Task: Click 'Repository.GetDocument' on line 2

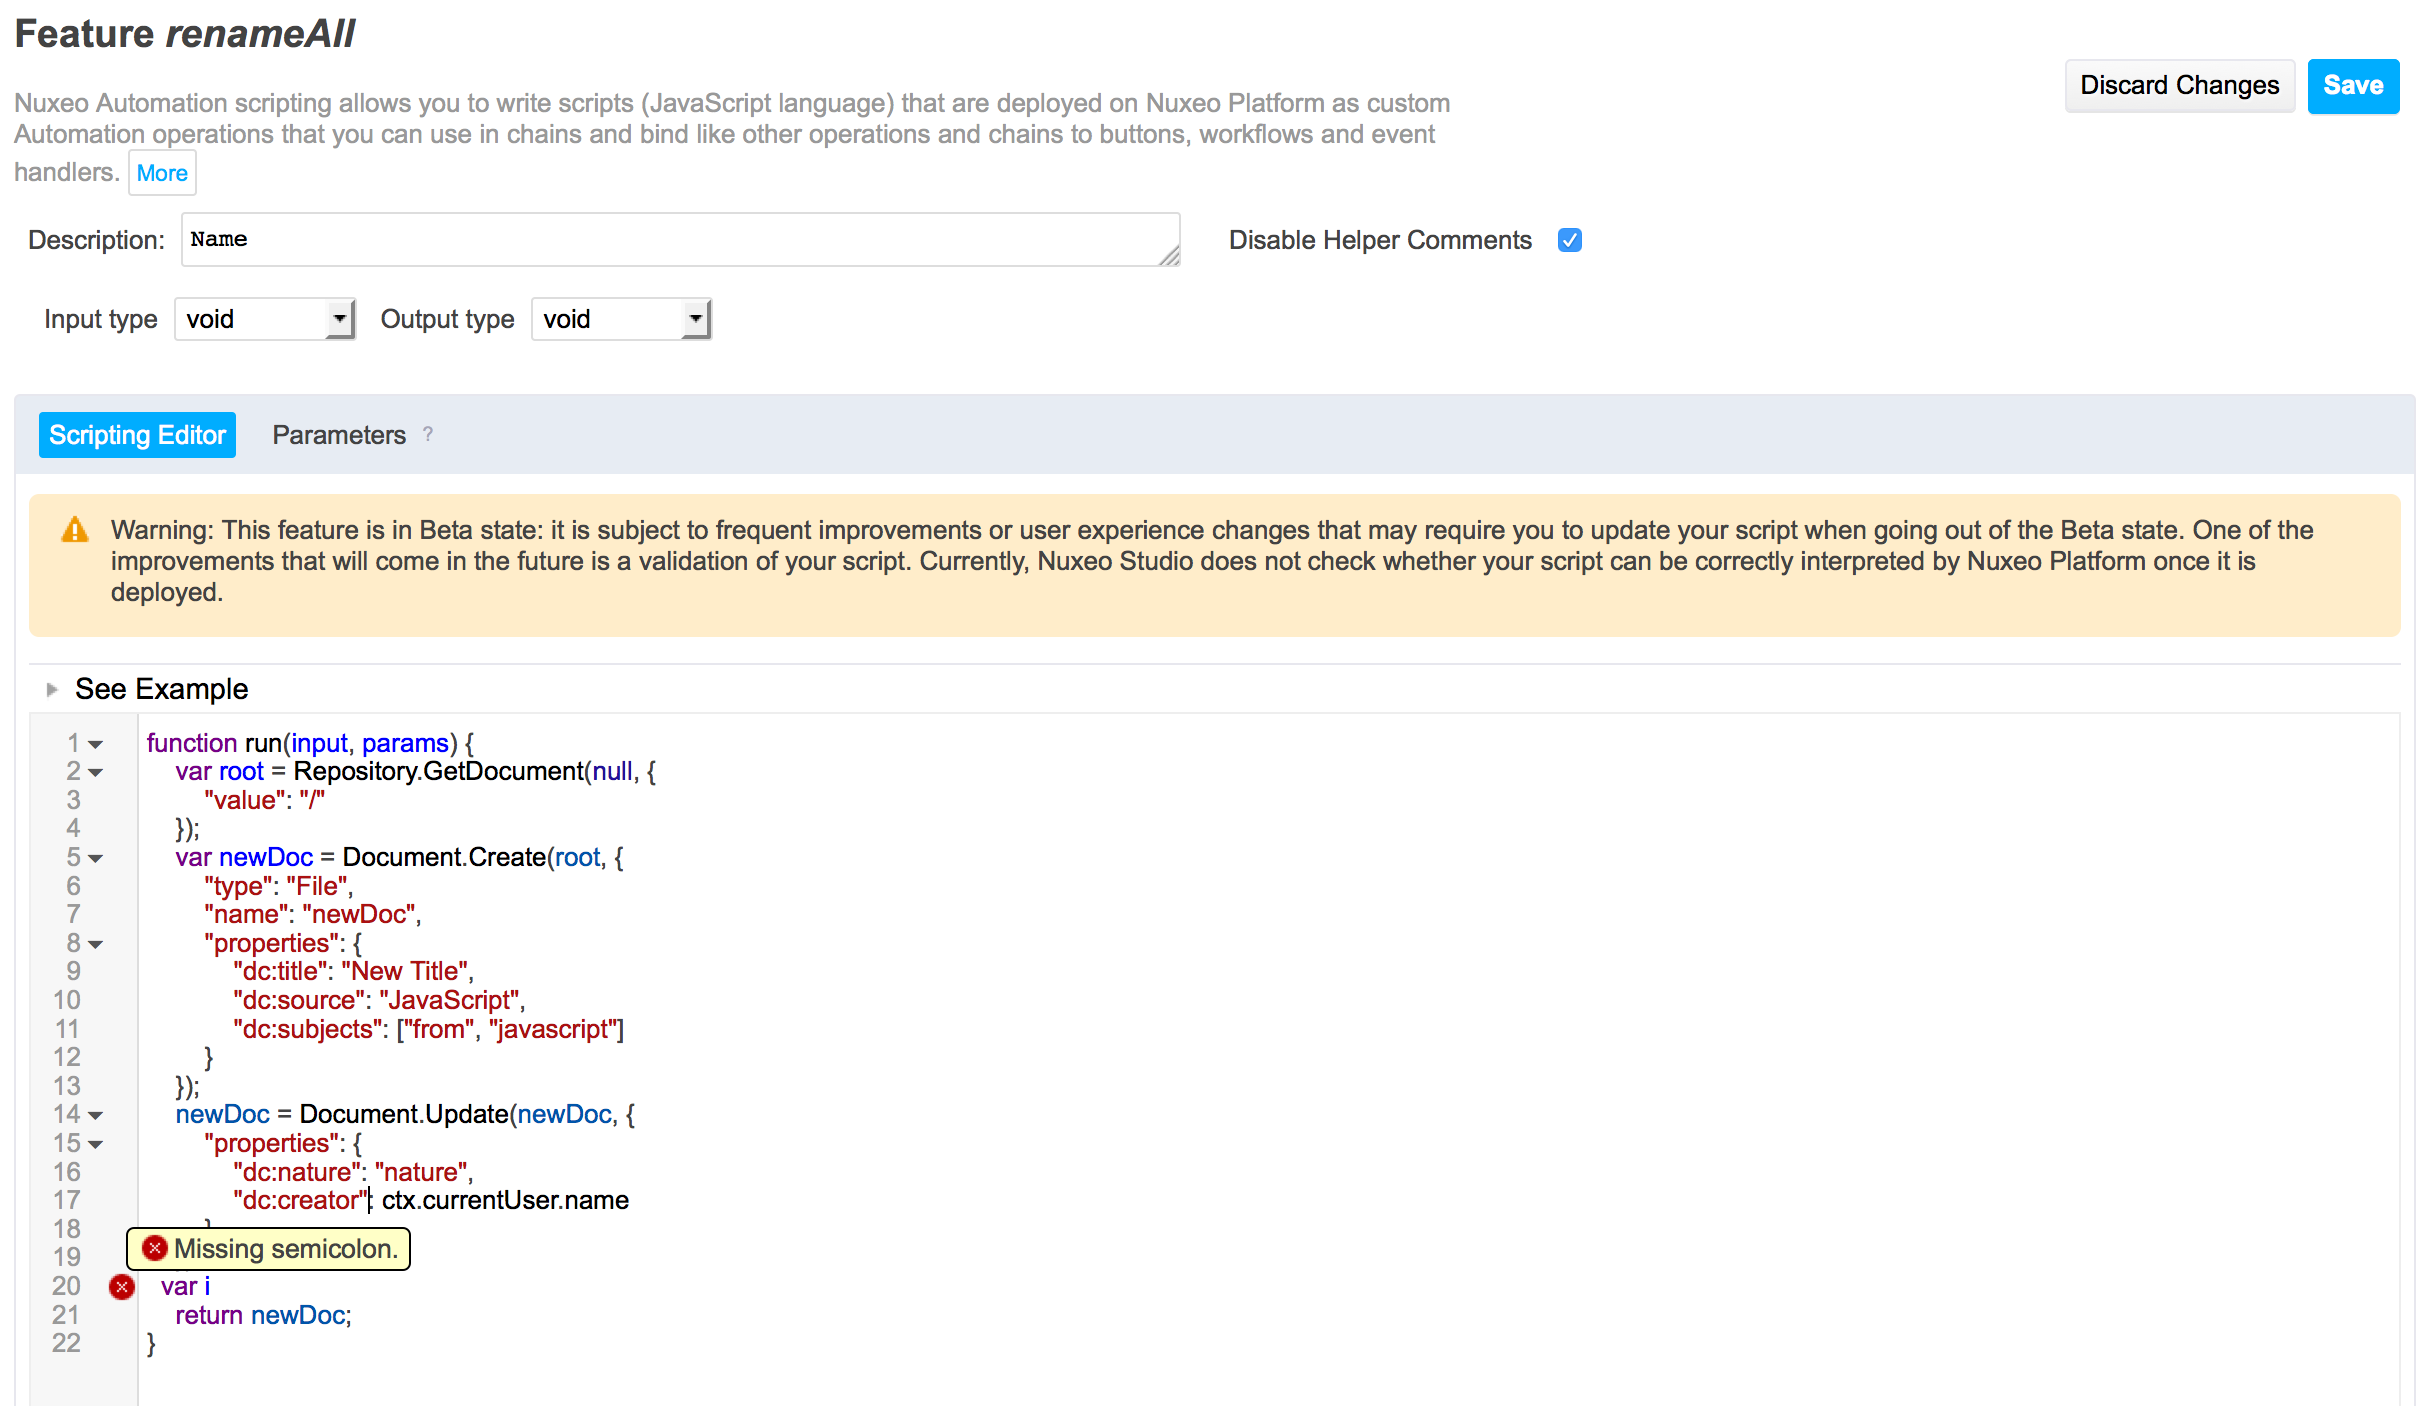Action: pos(439,771)
